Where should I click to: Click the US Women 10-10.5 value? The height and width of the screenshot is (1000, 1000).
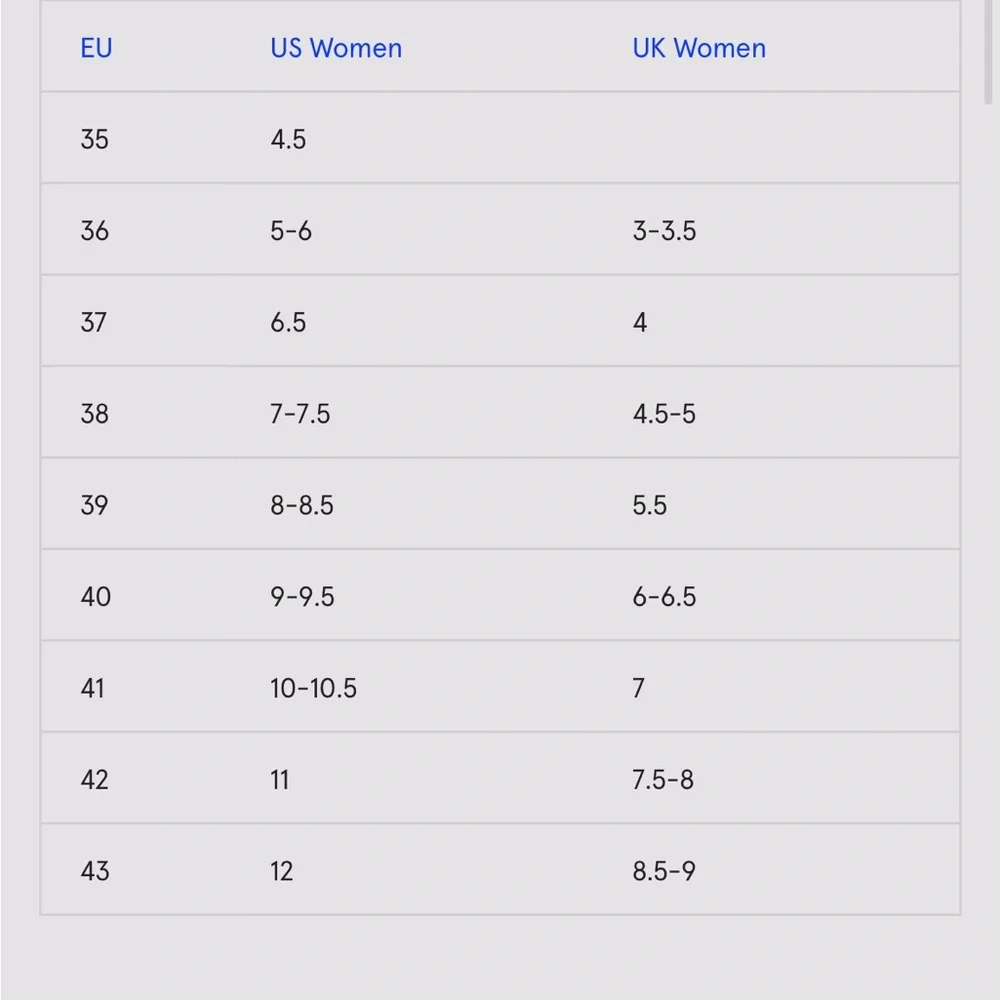coord(313,688)
